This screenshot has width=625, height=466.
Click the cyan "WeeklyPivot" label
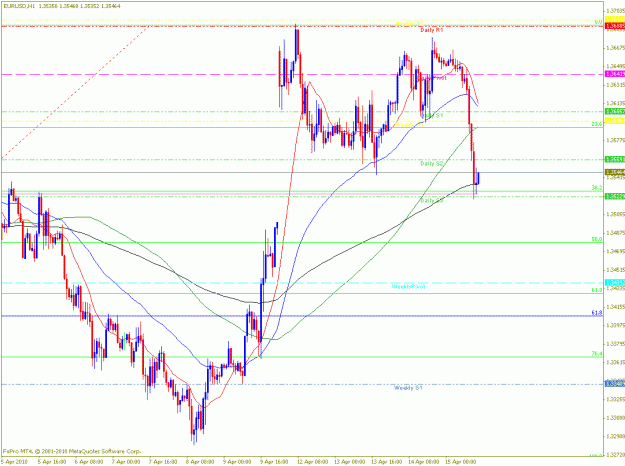tap(409, 287)
